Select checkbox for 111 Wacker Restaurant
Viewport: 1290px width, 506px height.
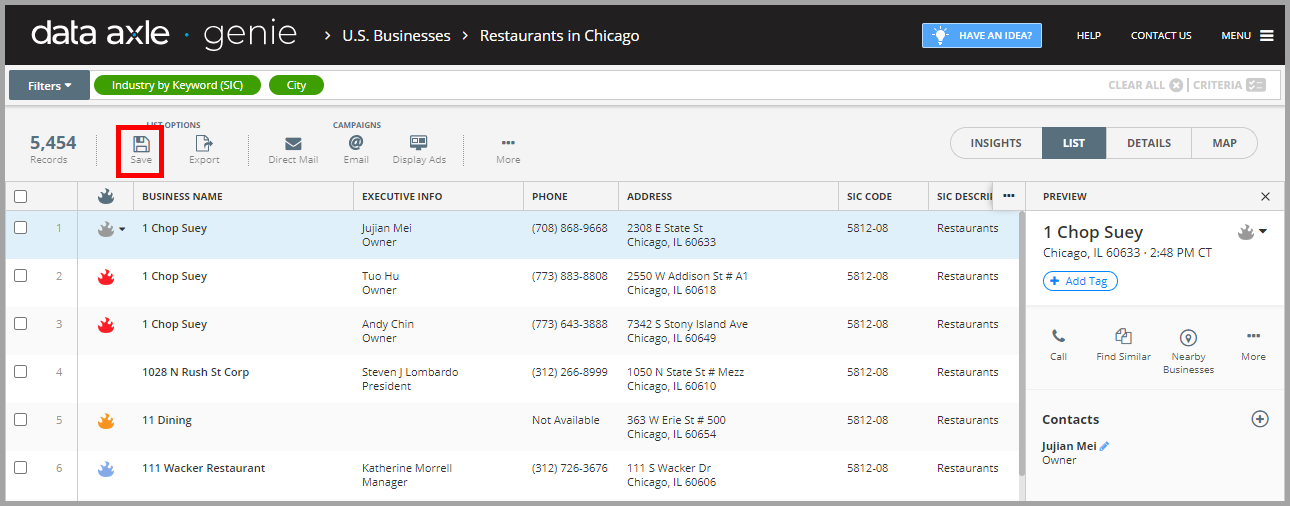(21, 468)
